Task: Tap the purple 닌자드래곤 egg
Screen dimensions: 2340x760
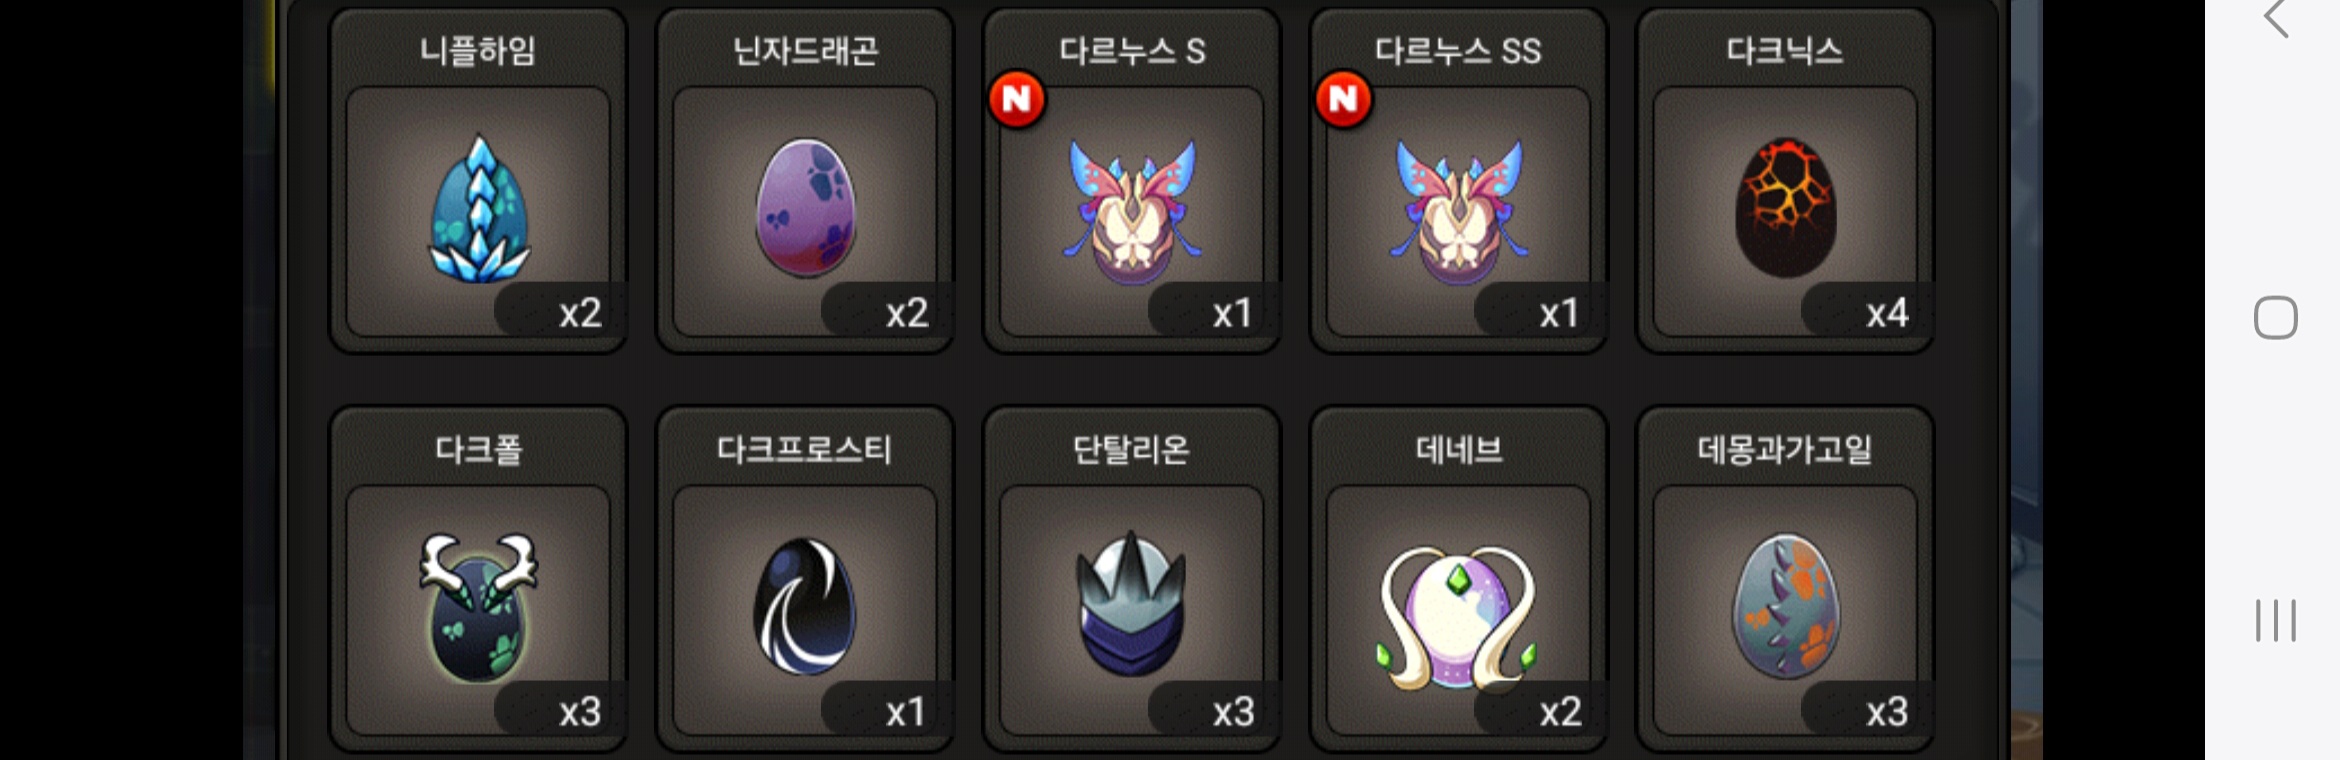Action: (x=805, y=208)
